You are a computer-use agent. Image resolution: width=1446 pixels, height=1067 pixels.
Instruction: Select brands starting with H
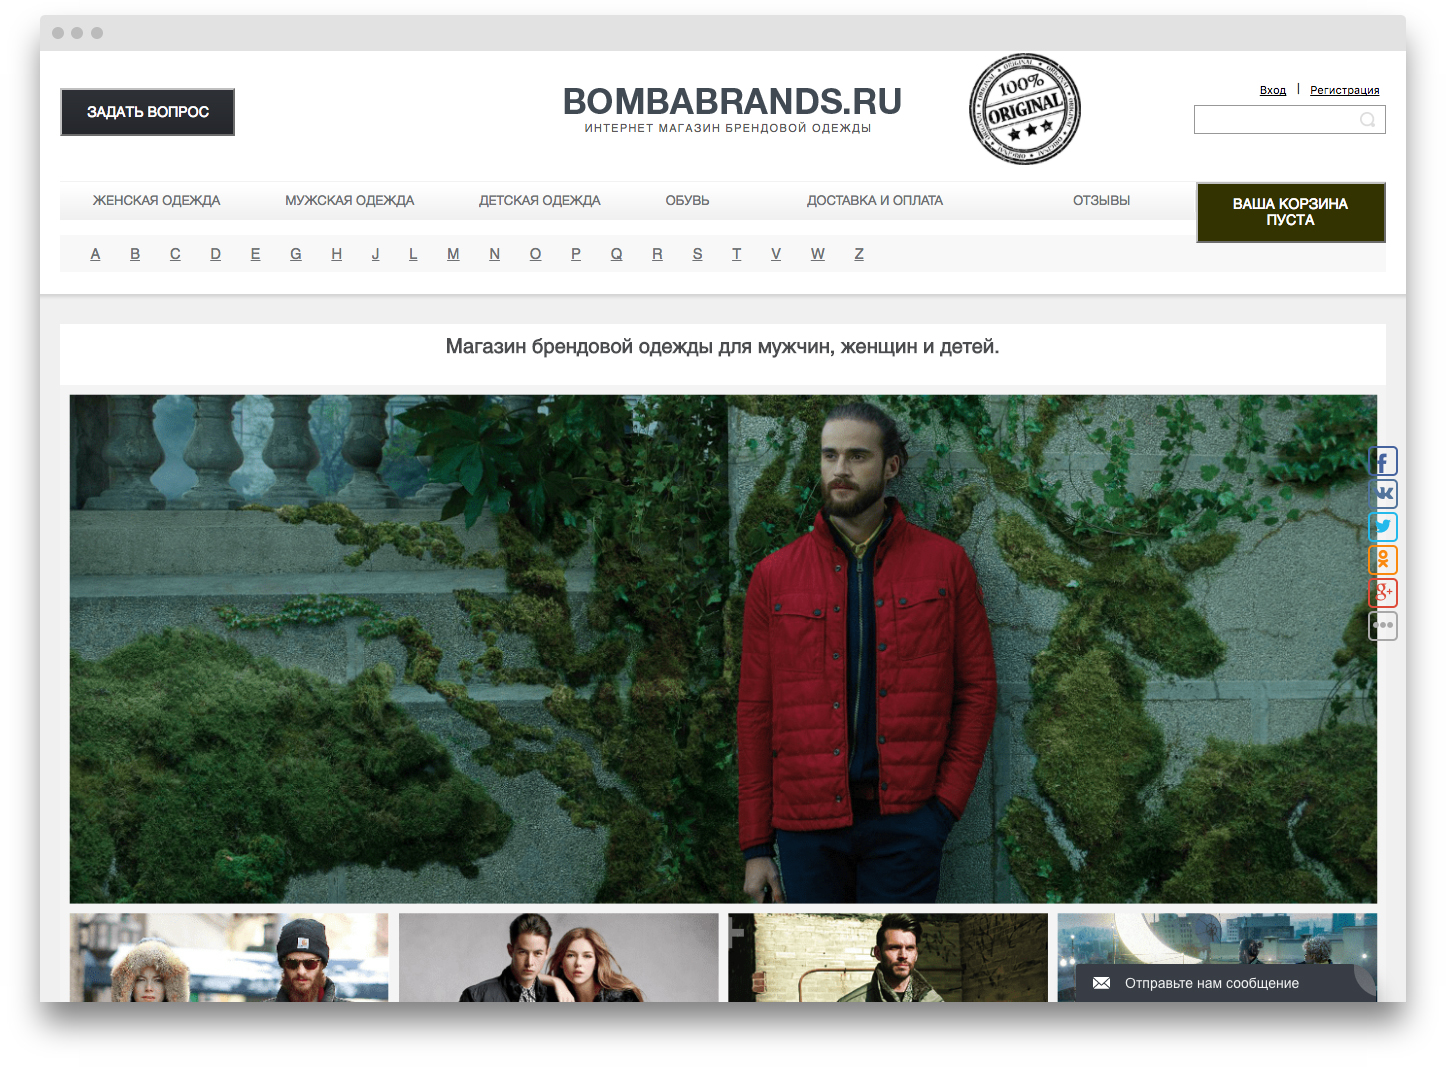pyautogui.click(x=337, y=254)
